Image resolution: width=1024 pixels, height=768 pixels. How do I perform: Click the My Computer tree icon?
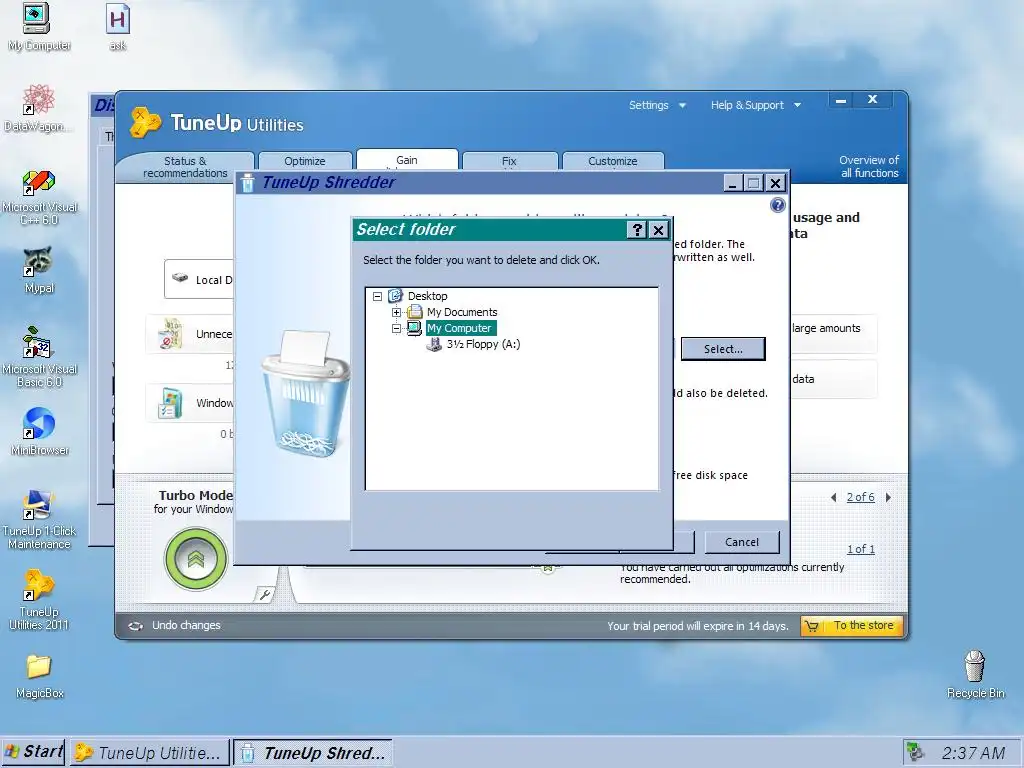(x=414, y=328)
